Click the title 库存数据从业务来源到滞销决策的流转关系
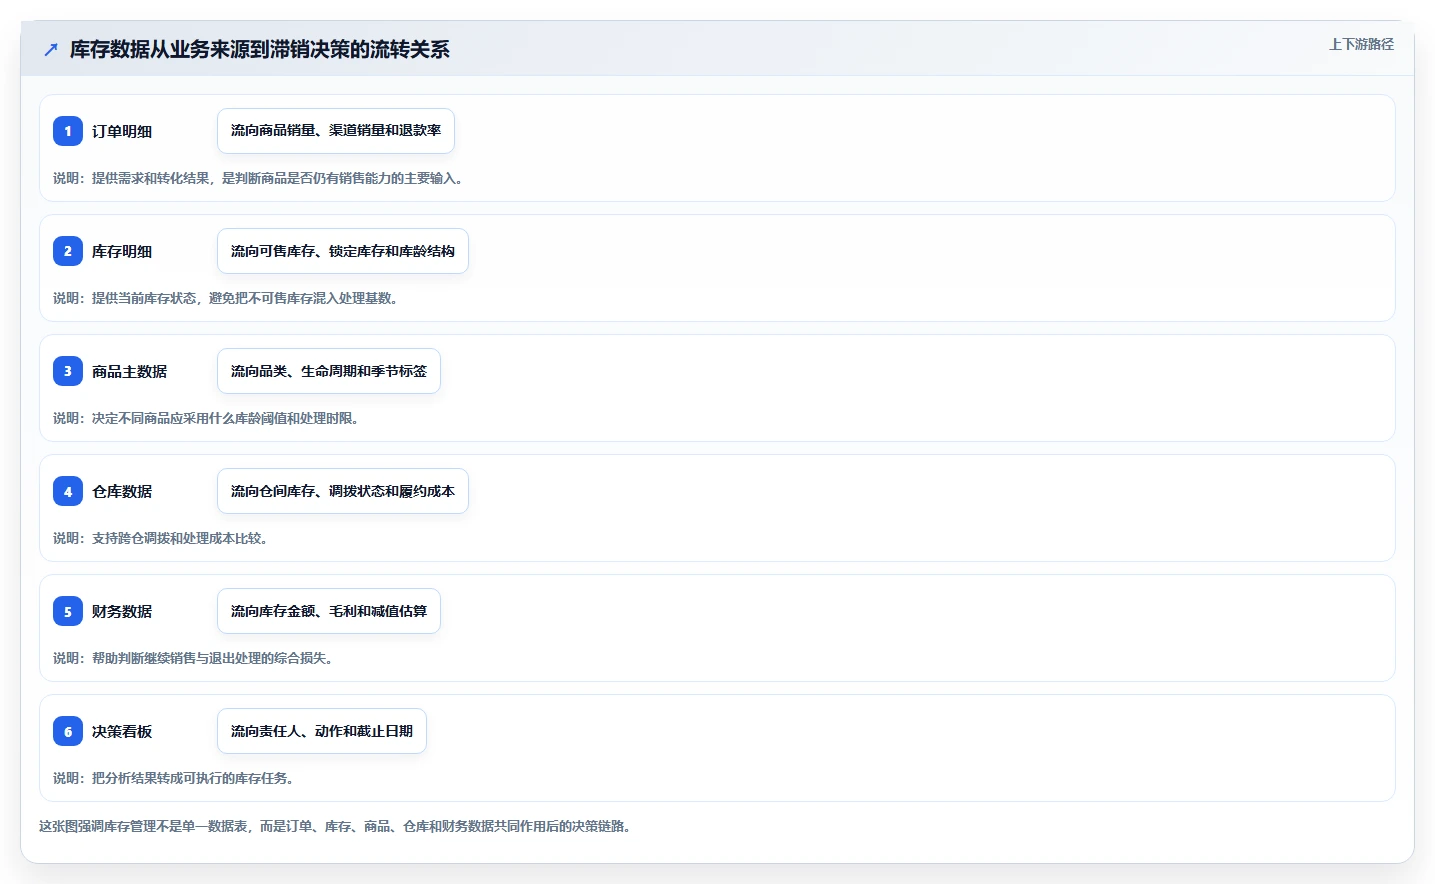Image resolution: width=1435 pixels, height=884 pixels. (x=260, y=49)
